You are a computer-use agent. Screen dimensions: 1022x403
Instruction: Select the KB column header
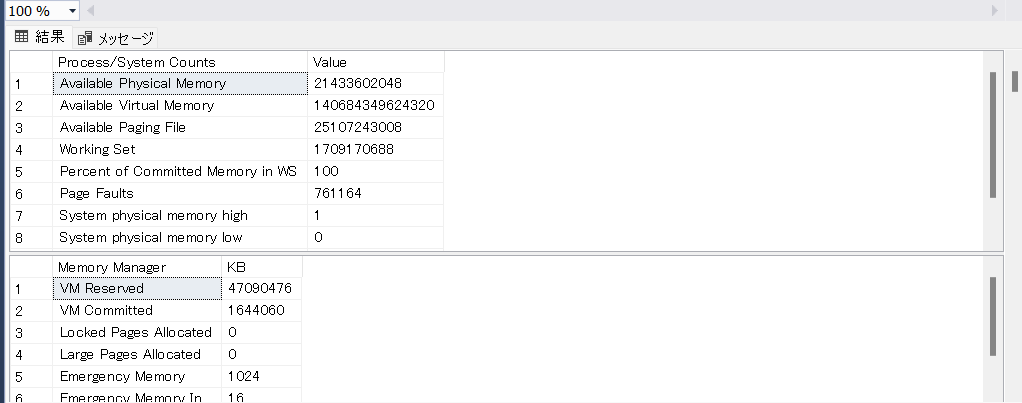pyautogui.click(x=262, y=267)
